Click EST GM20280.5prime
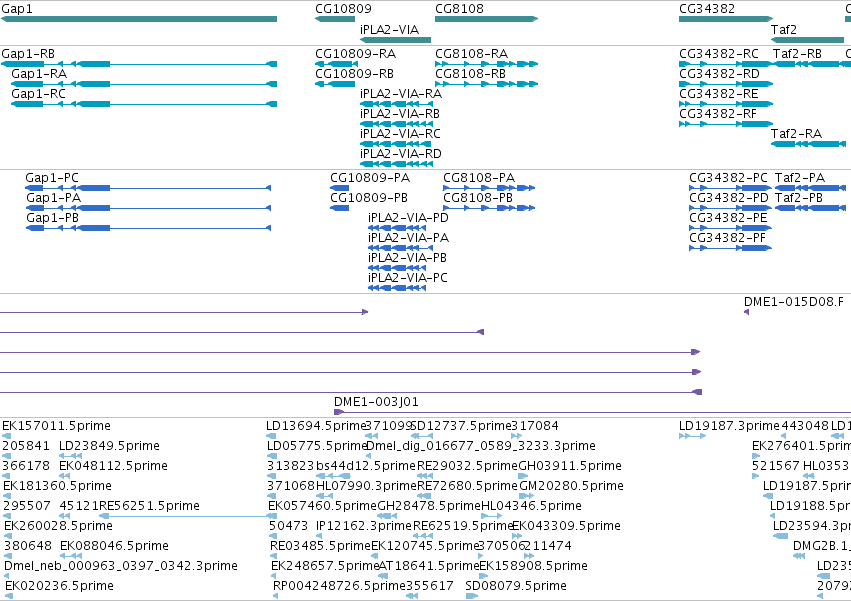Screen dimensions: 851x601 525,496
